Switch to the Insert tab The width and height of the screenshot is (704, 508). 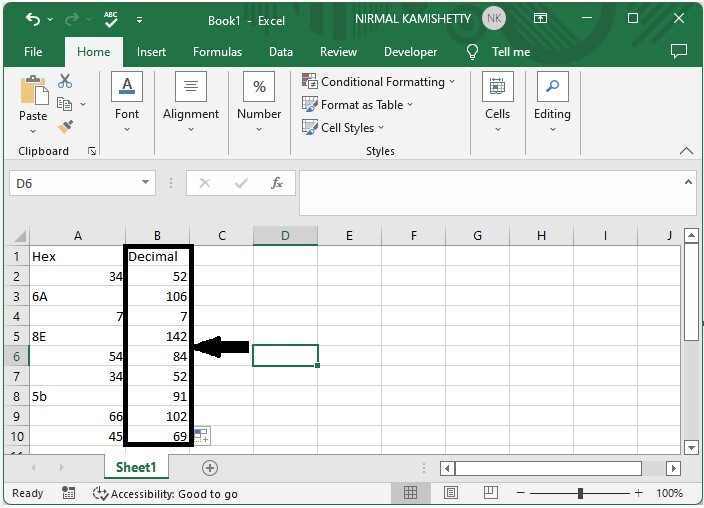point(152,52)
